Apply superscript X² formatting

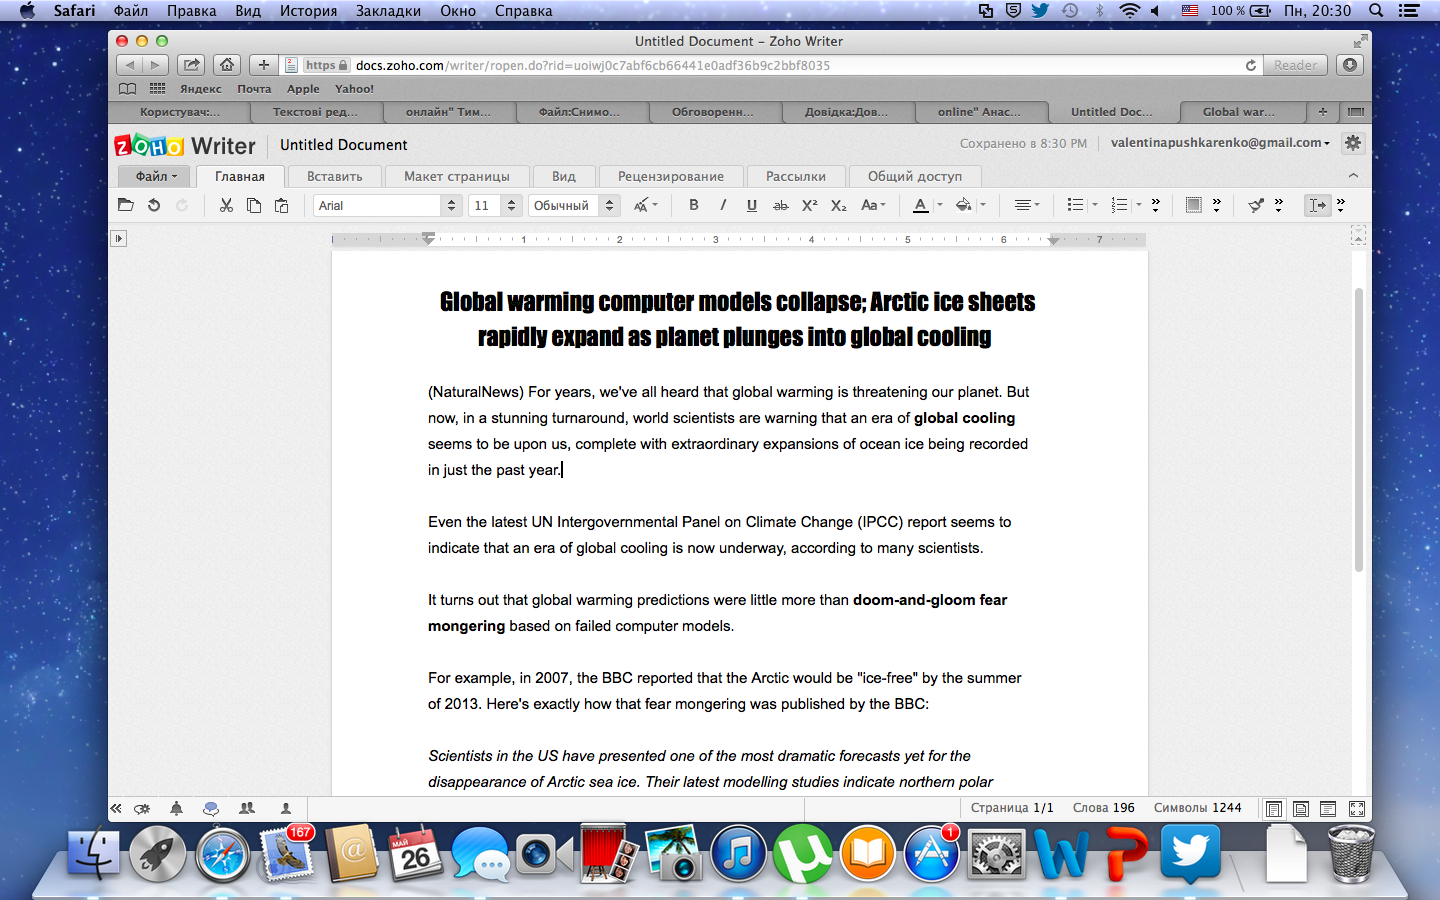coord(810,205)
